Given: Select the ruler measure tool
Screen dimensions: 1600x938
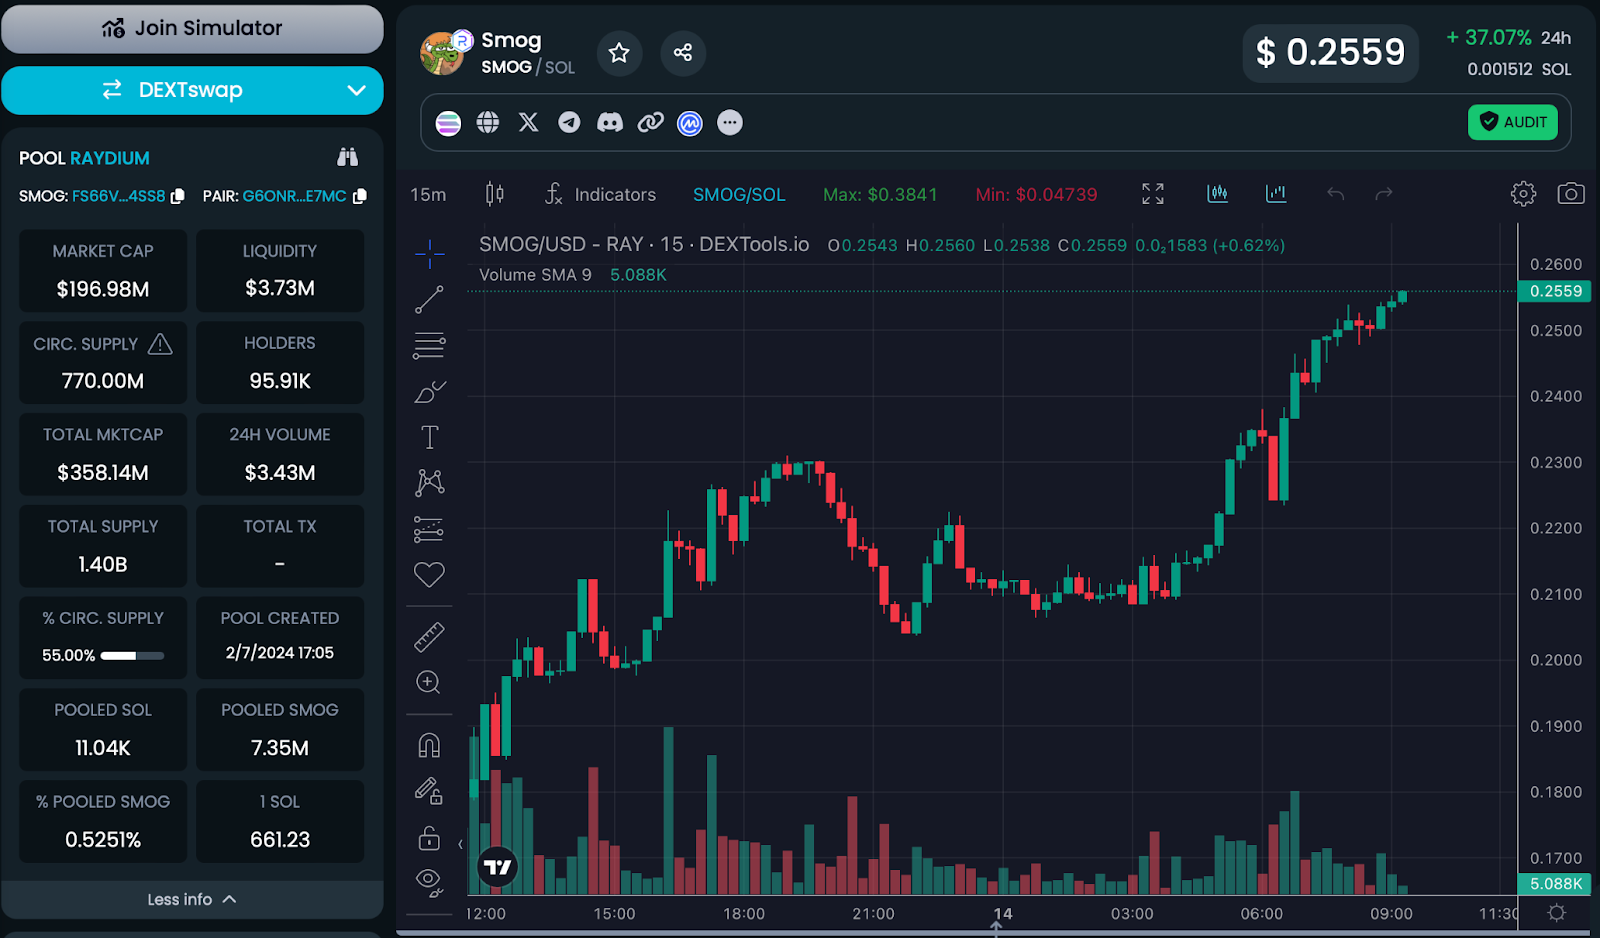Looking at the screenshot, I should [429, 637].
